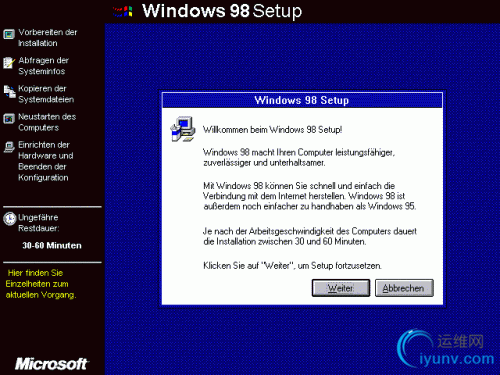This screenshot has height=375, width=500.
Task: Select the 'Abfragen der Systeminfos' step text
Action: click(x=43, y=66)
